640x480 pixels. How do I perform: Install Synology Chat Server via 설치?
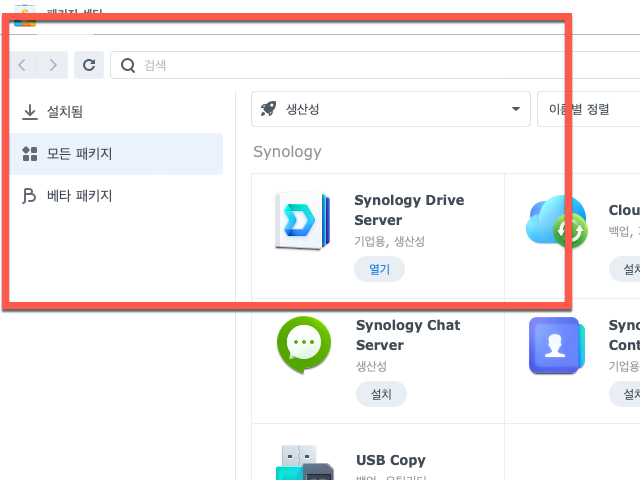pos(381,394)
